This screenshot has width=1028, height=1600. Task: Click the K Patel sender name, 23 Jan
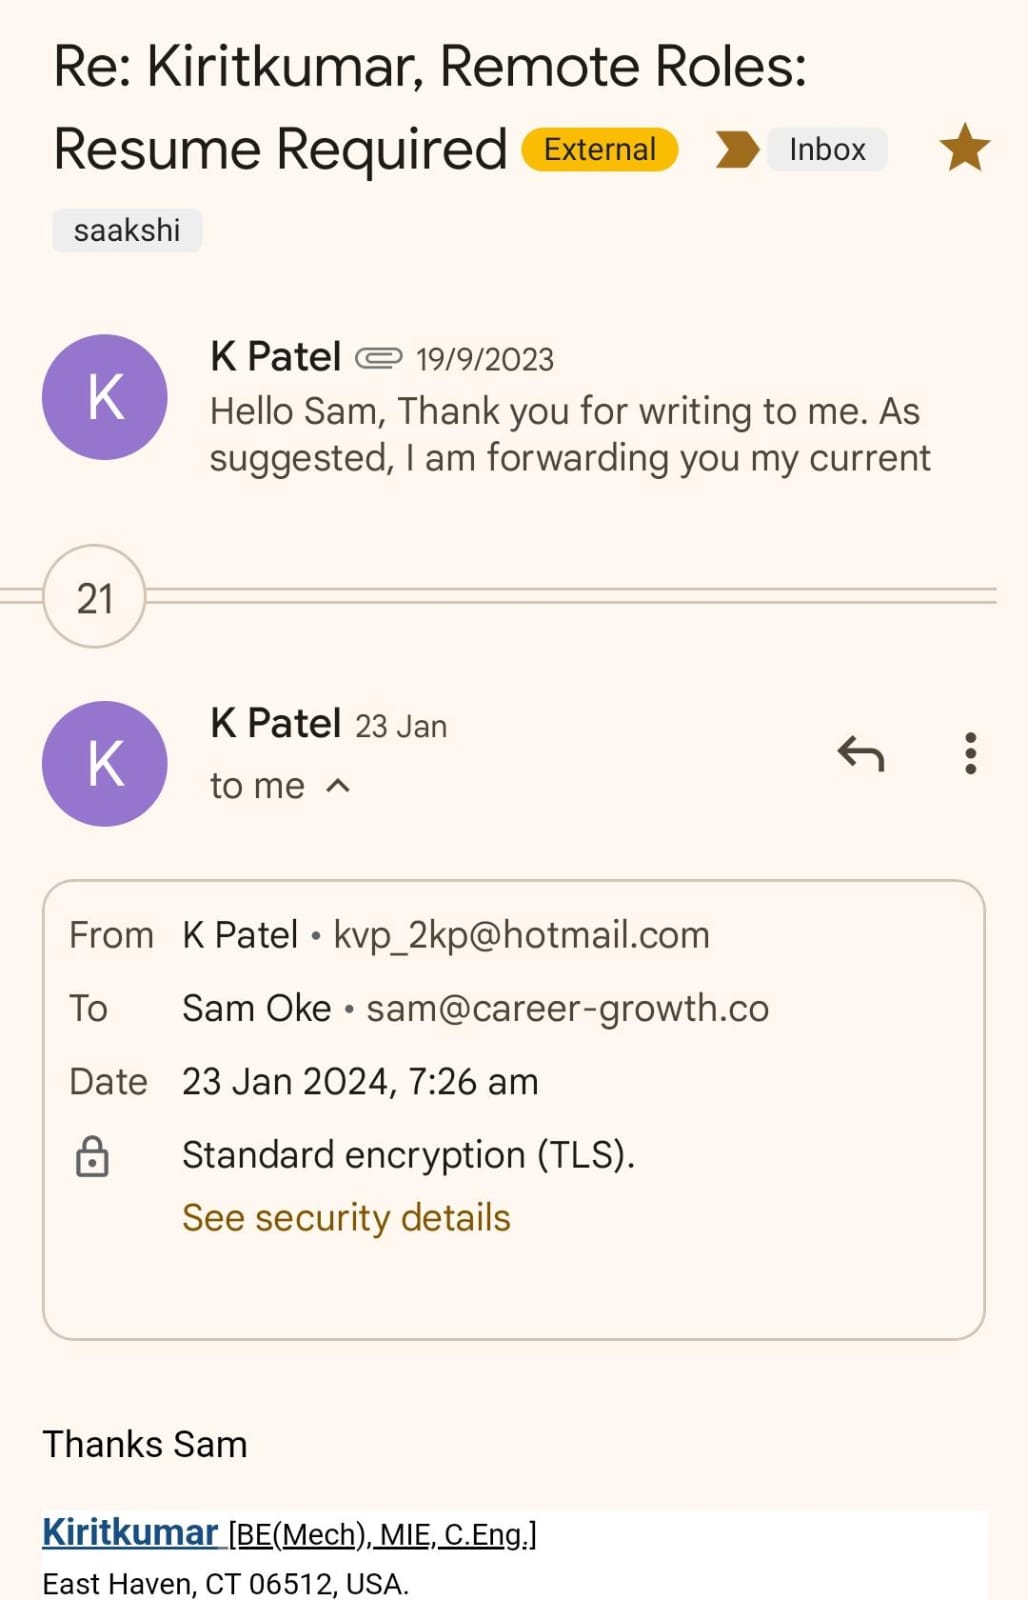coord(276,723)
